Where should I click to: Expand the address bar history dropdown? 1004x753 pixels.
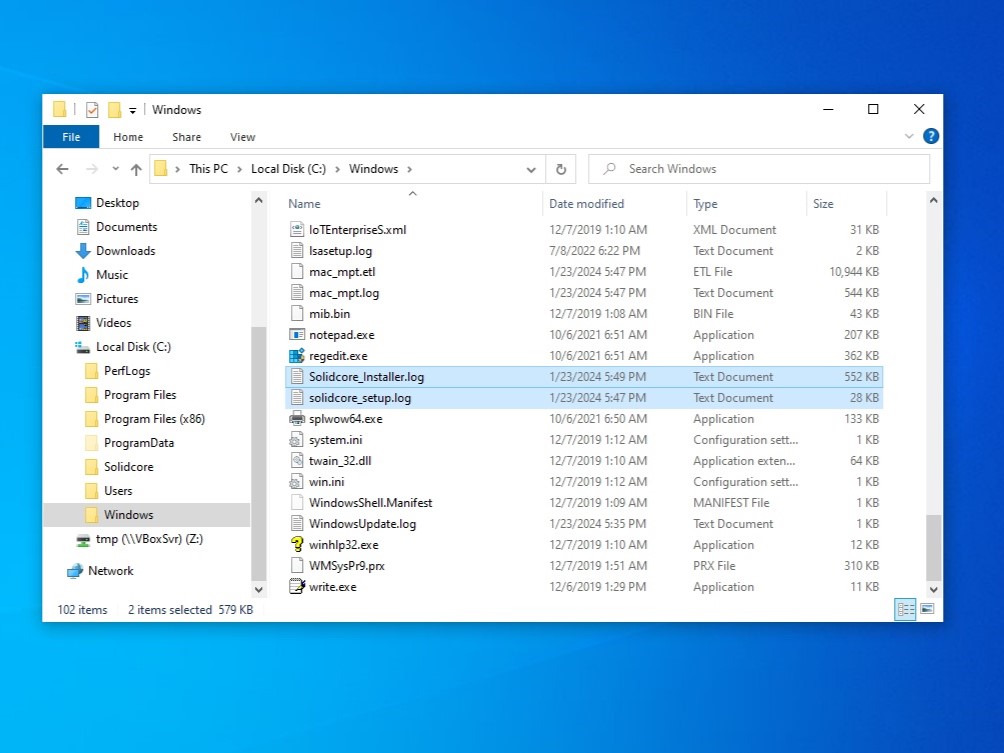click(x=531, y=169)
